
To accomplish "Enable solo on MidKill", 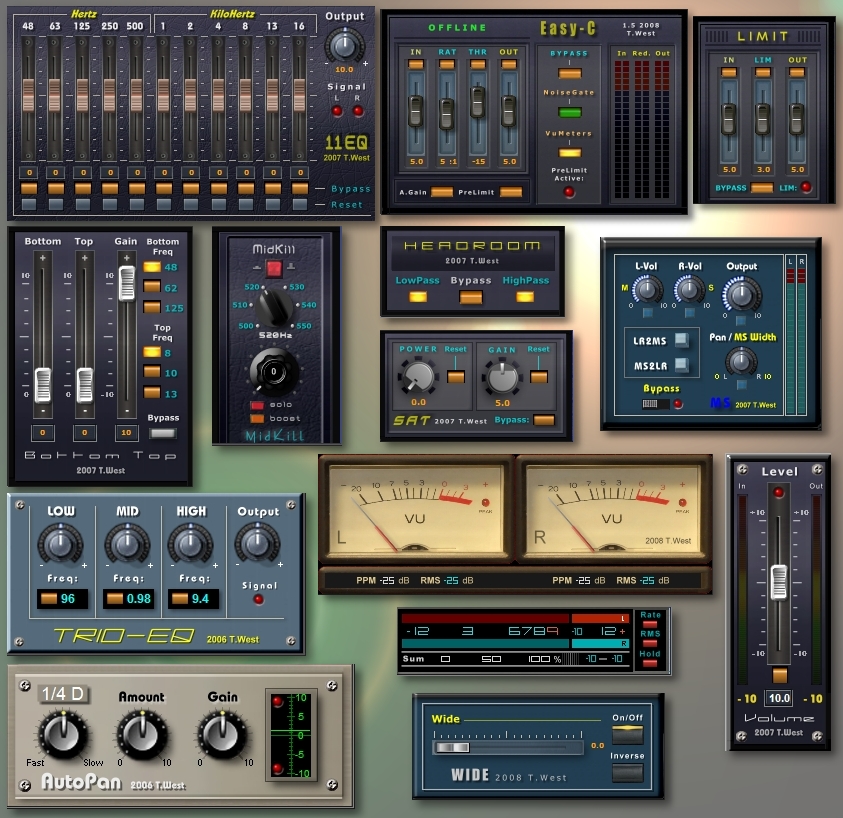I will click(x=258, y=403).
